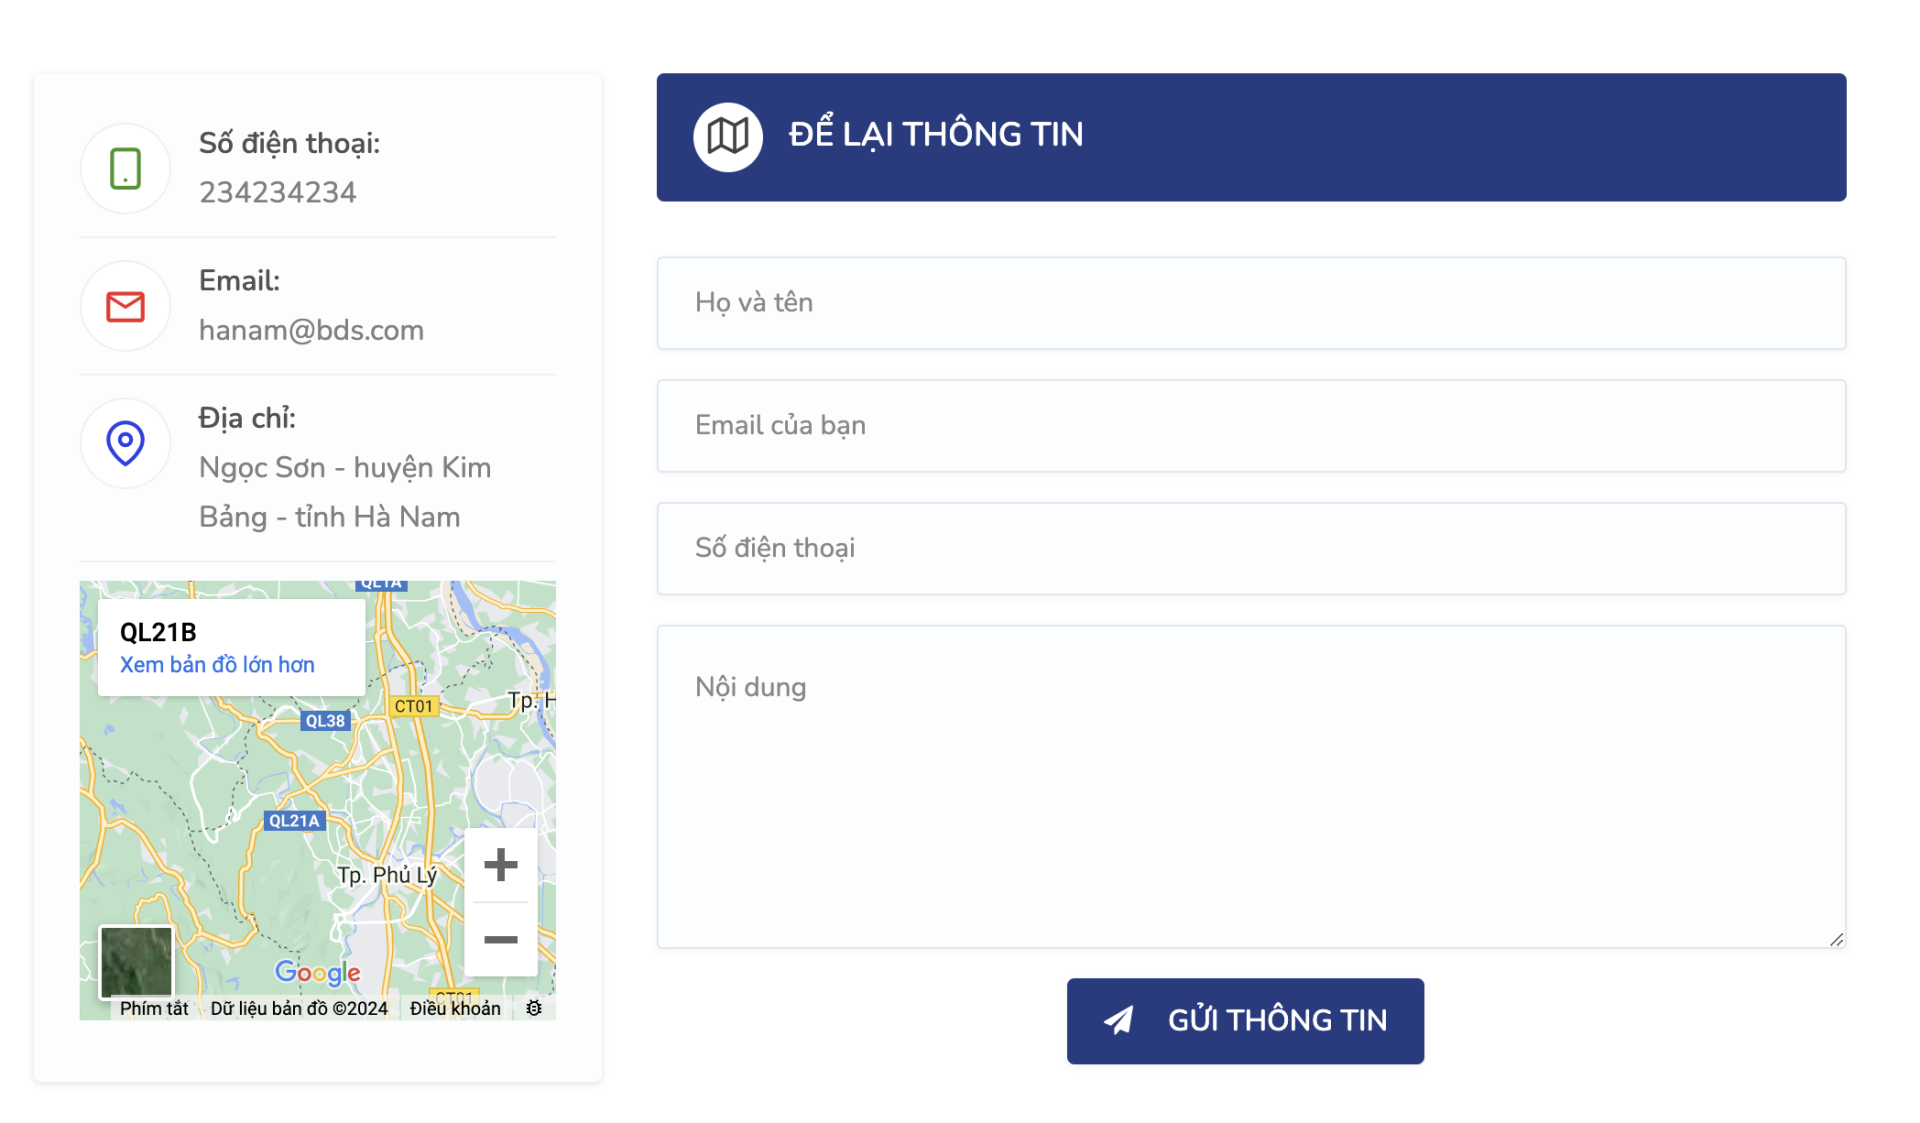The height and width of the screenshot is (1123, 1920).
Task: Click into the 'Email của bạn' field
Action: 1250,426
